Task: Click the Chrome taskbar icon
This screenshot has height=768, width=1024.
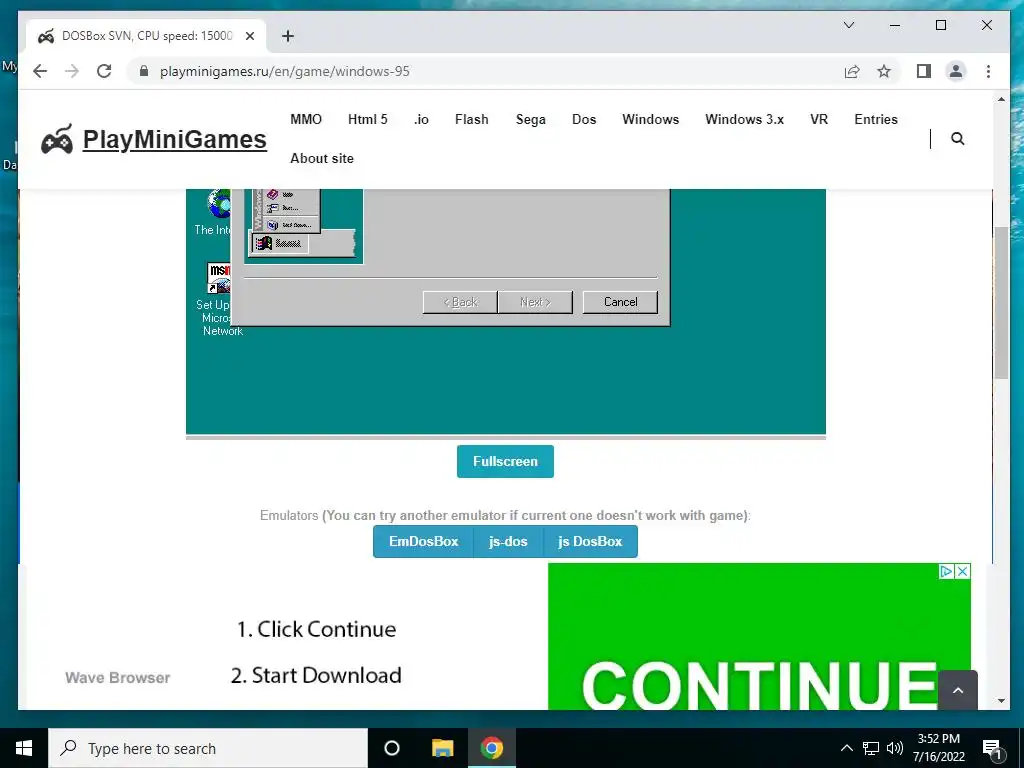Action: click(x=492, y=748)
